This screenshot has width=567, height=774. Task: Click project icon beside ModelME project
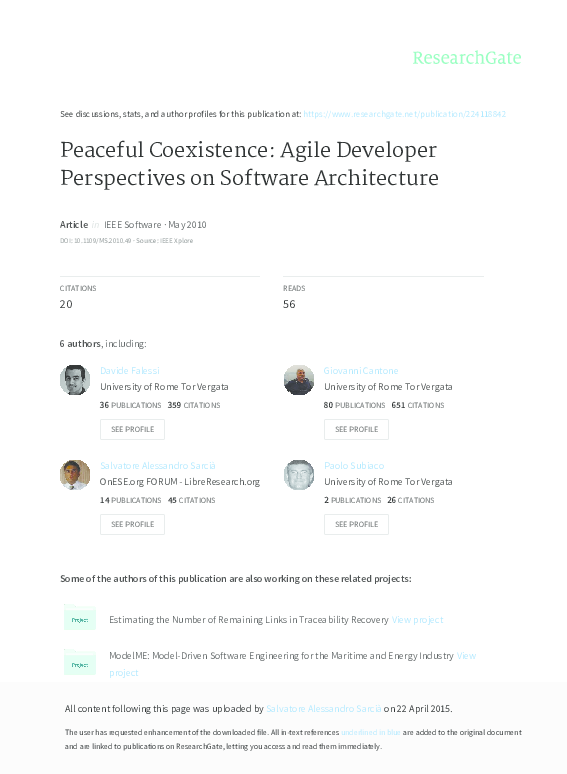point(80,663)
